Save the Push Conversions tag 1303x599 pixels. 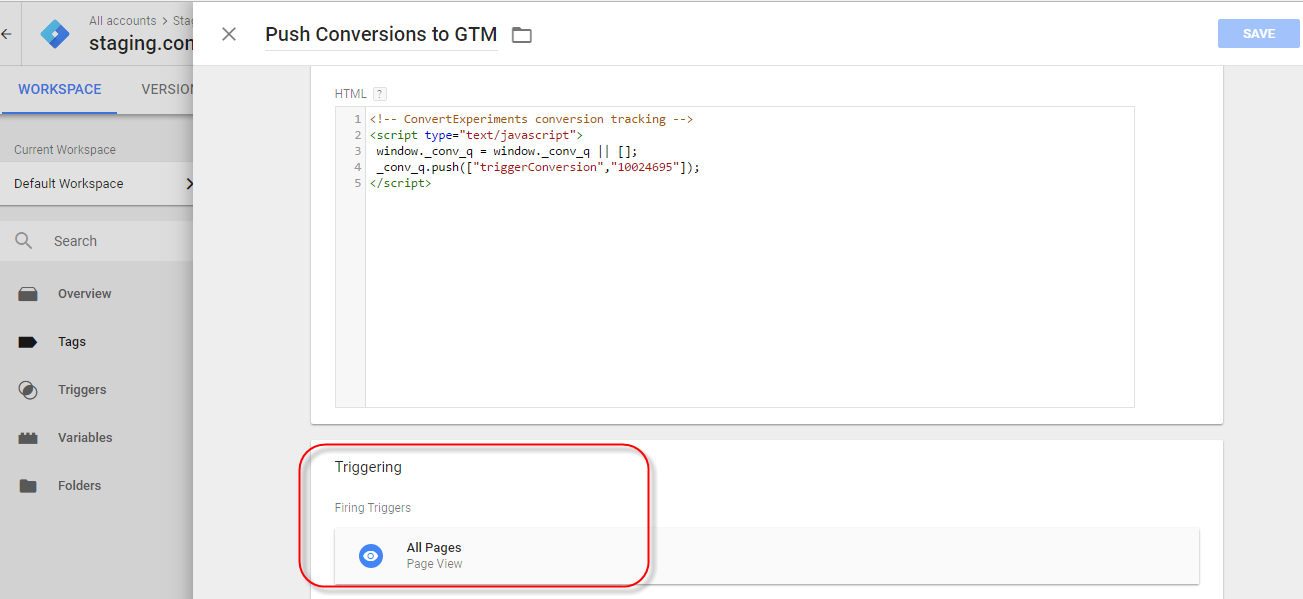[x=1258, y=33]
